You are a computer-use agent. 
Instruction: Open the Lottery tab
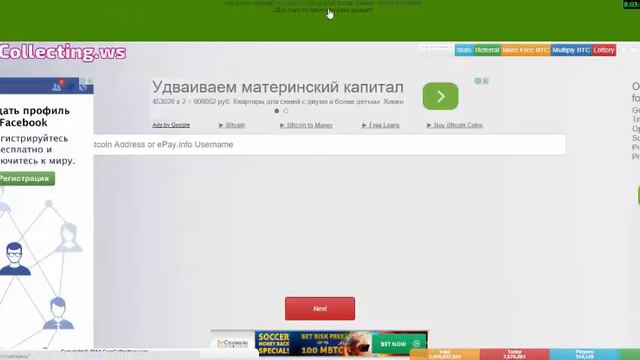point(604,50)
